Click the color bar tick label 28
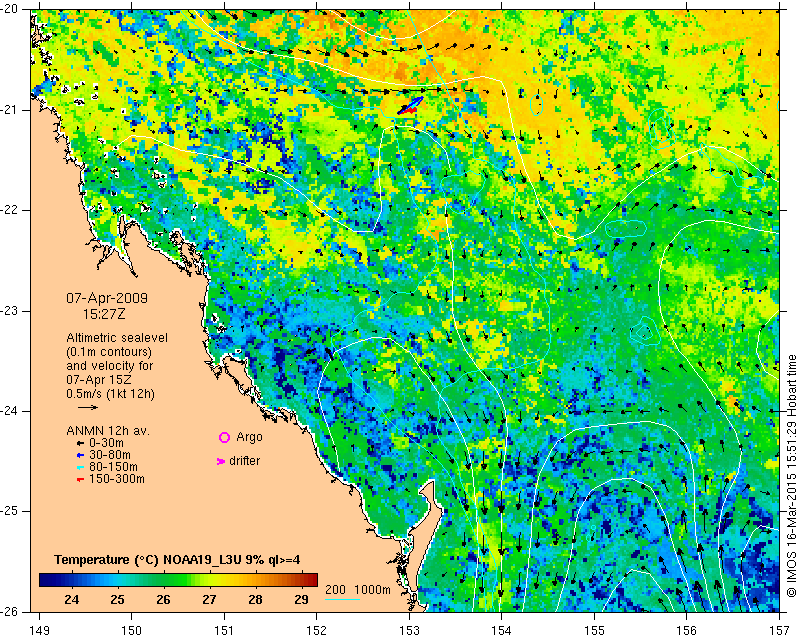The height and width of the screenshot is (640, 800). 255,600
